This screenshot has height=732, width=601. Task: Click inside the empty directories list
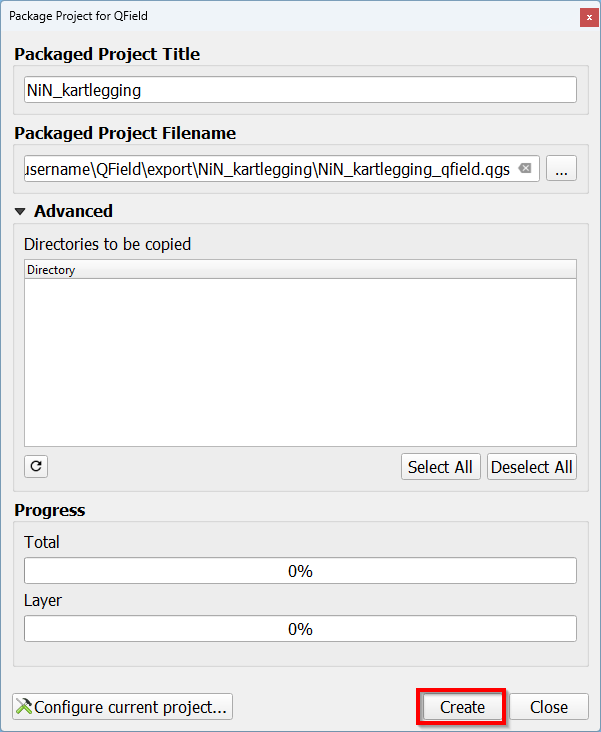coord(300,360)
